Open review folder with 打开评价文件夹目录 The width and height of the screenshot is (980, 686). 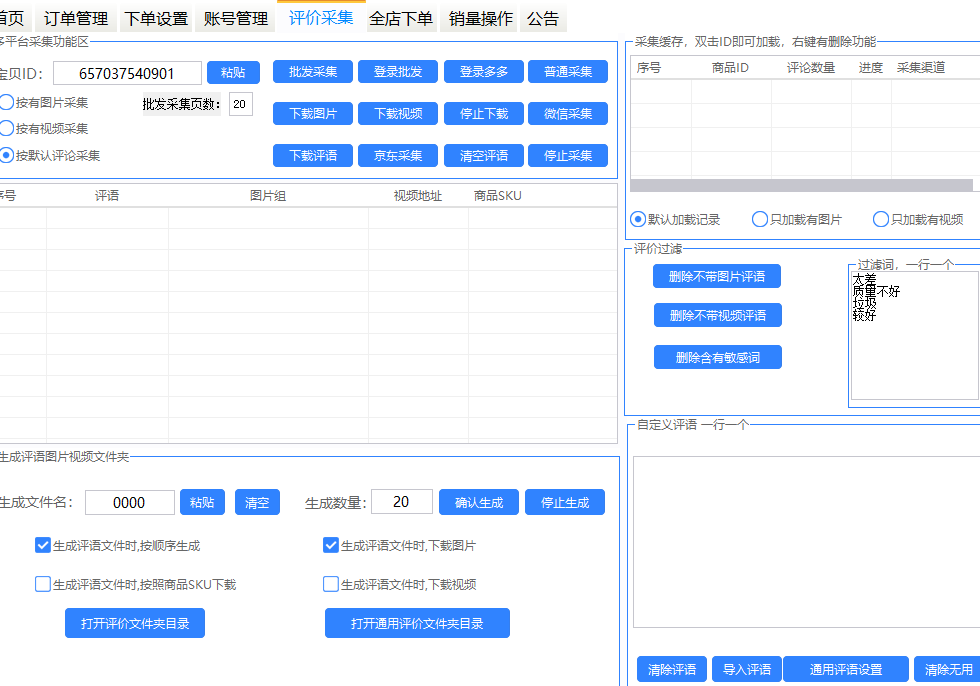point(134,622)
